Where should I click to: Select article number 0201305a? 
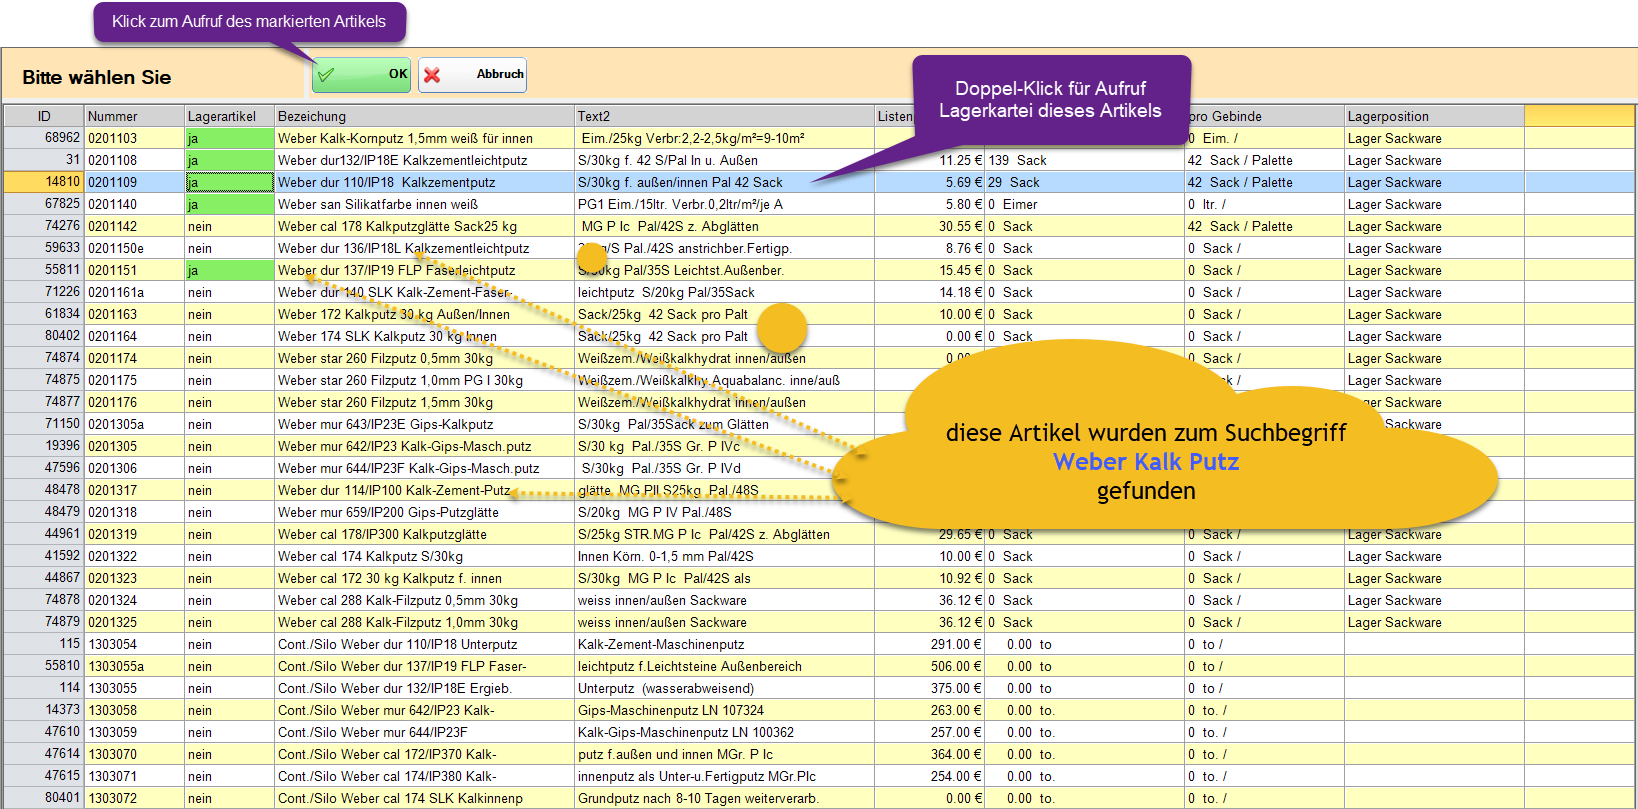tap(135, 424)
